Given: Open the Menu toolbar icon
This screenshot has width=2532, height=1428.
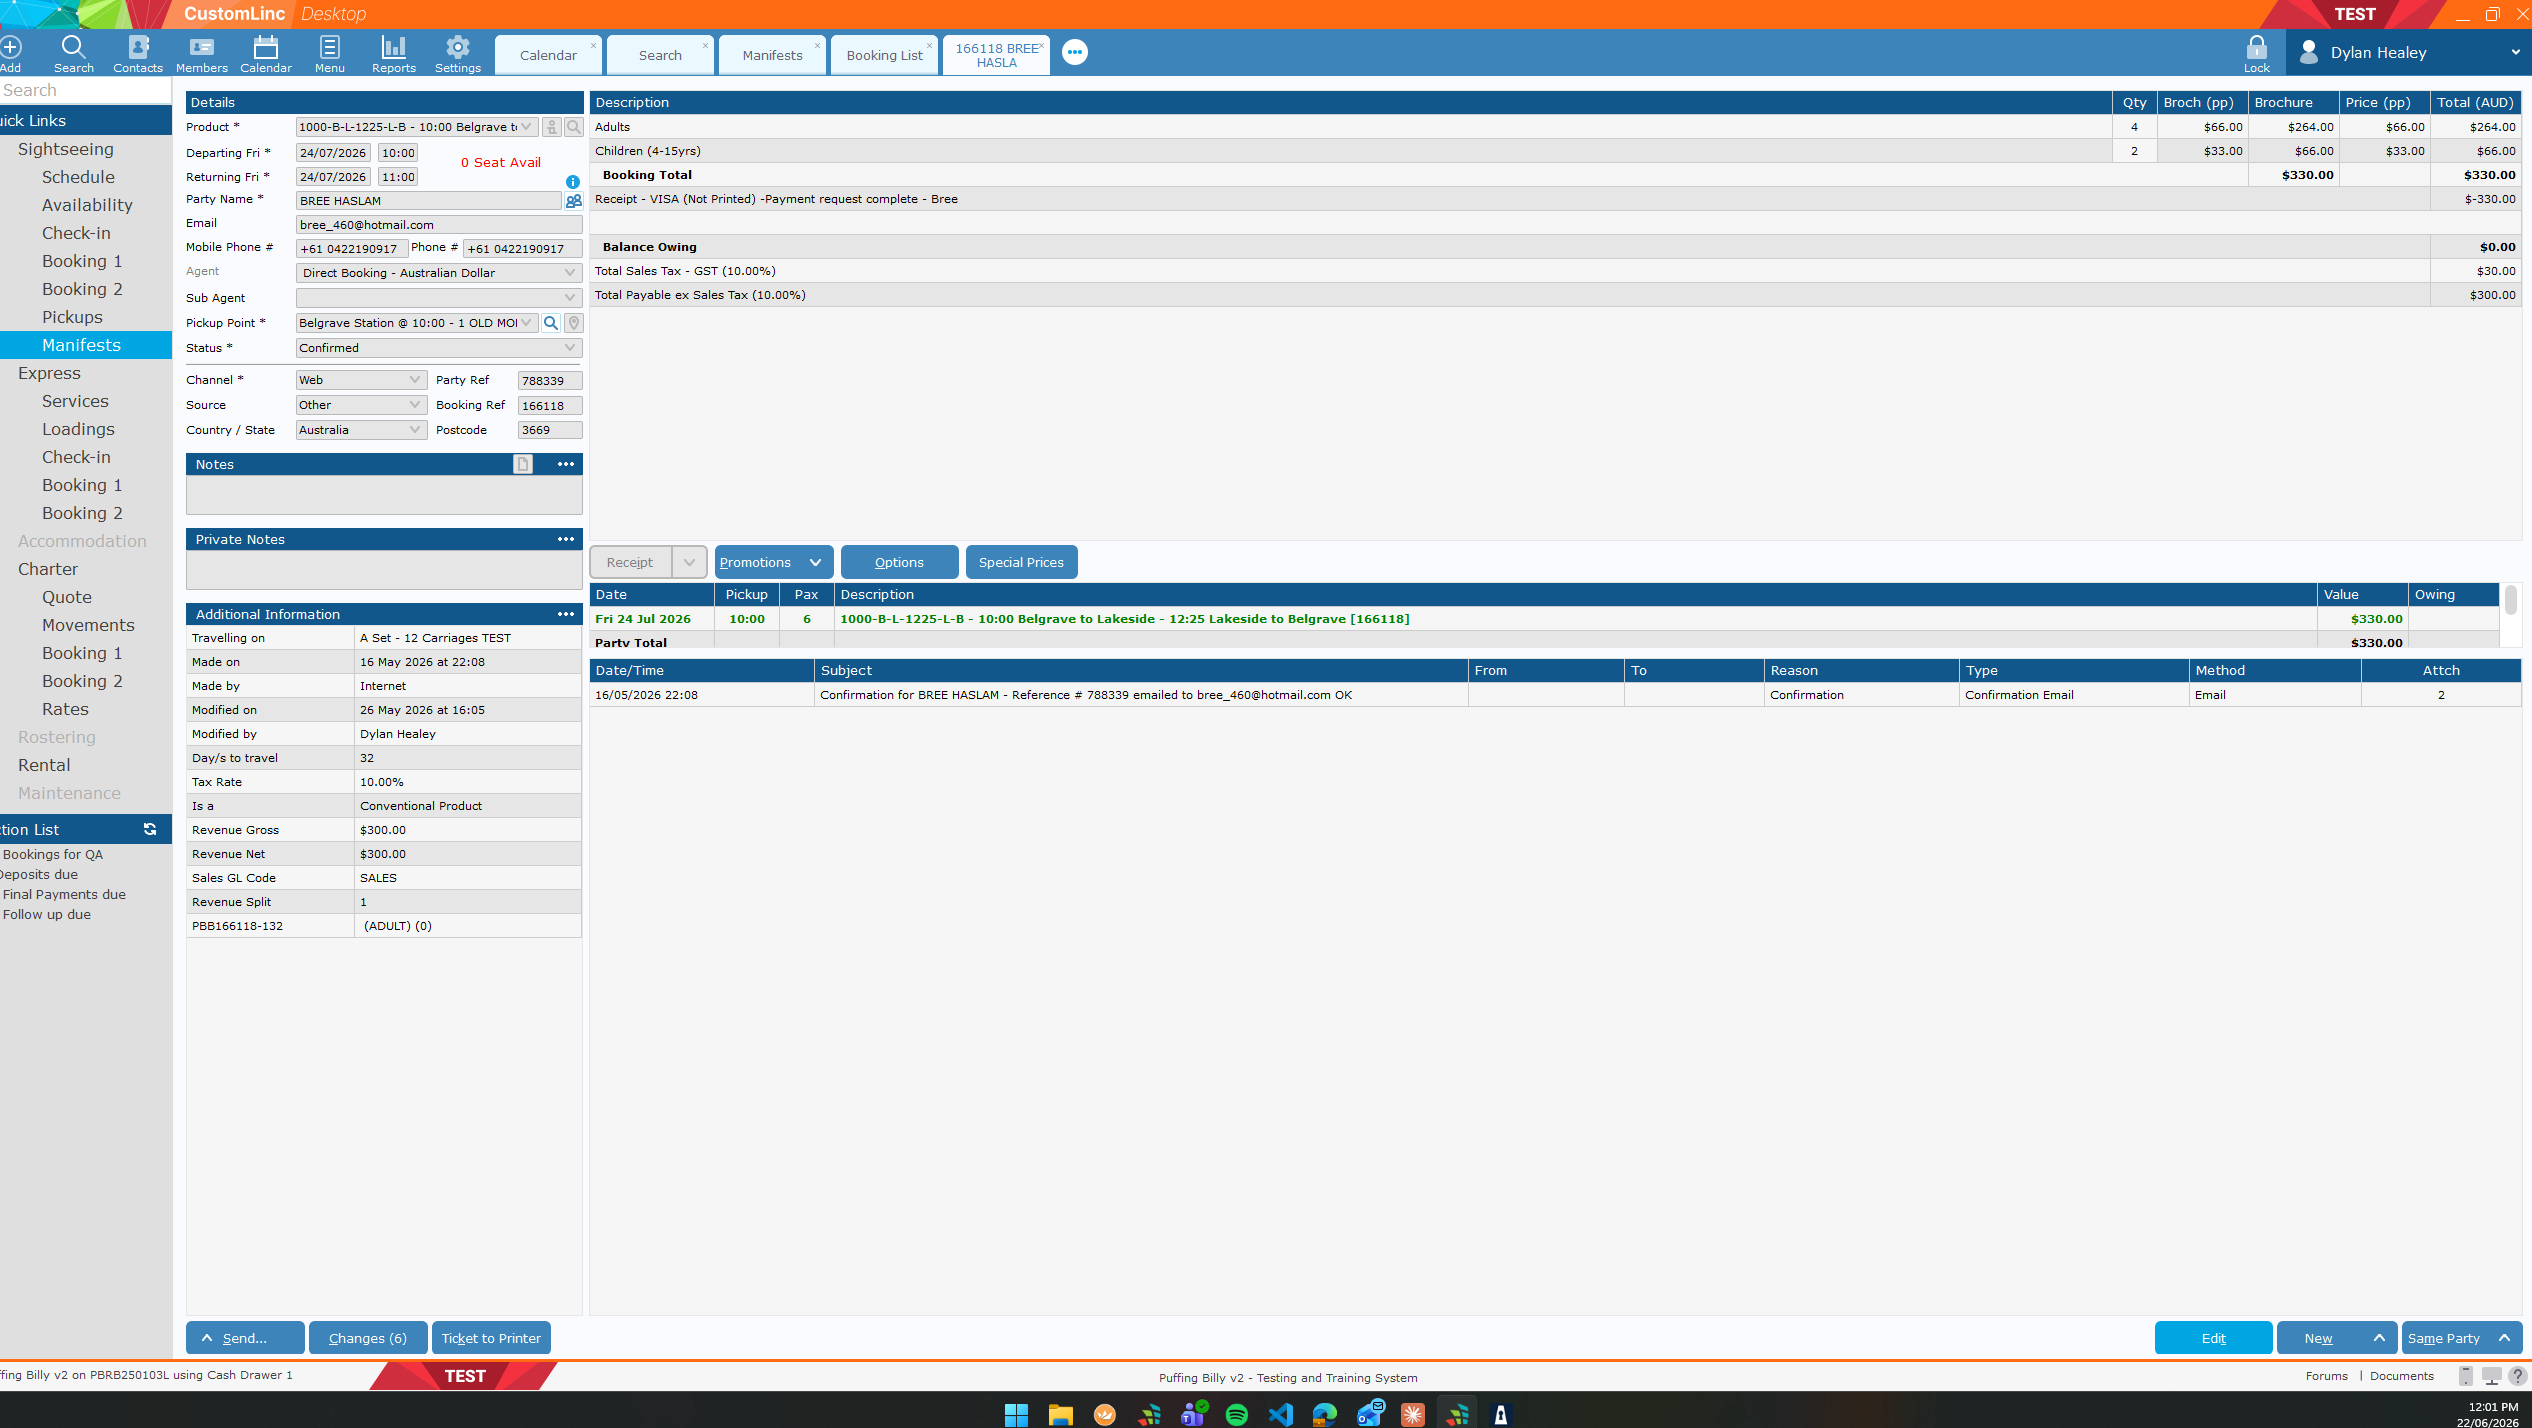Looking at the screenshot, I should click(x=329, y=54).
